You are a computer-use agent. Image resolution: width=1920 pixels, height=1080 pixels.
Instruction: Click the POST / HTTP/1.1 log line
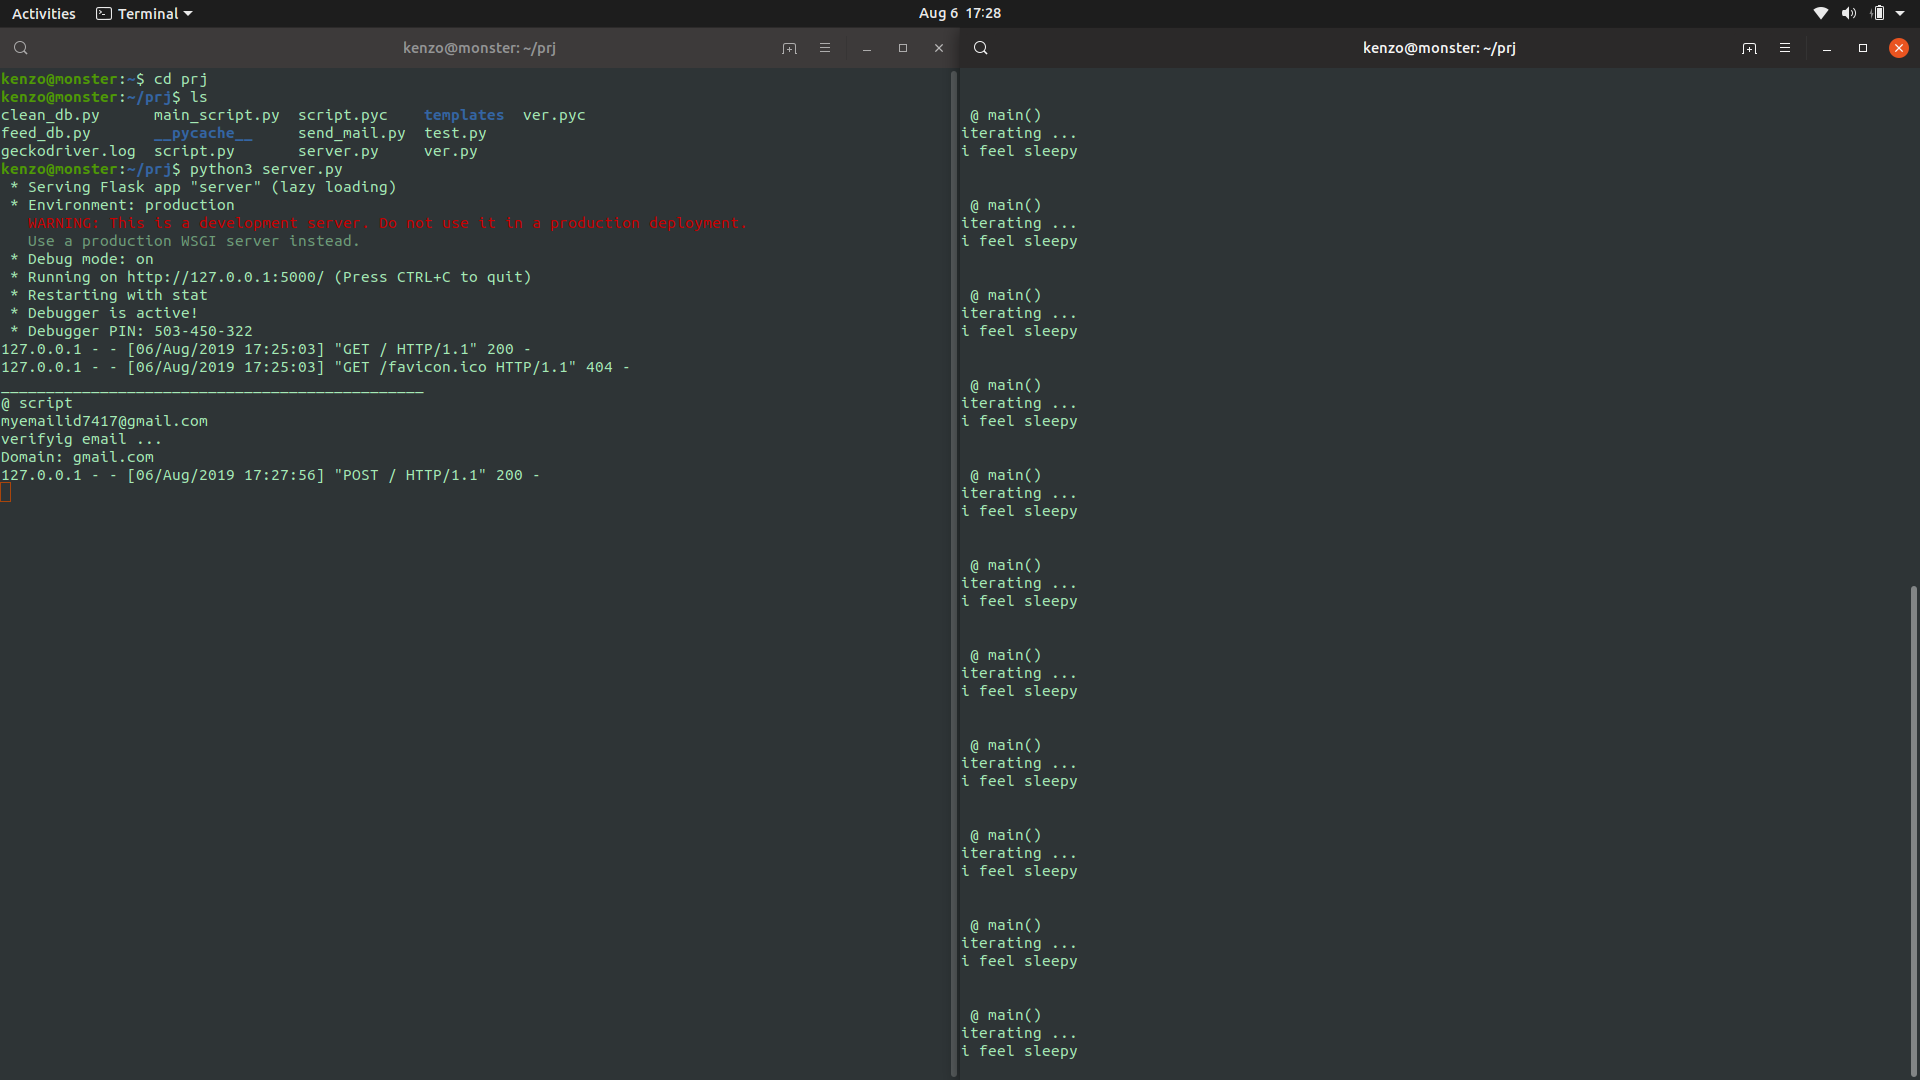[270, 475]
